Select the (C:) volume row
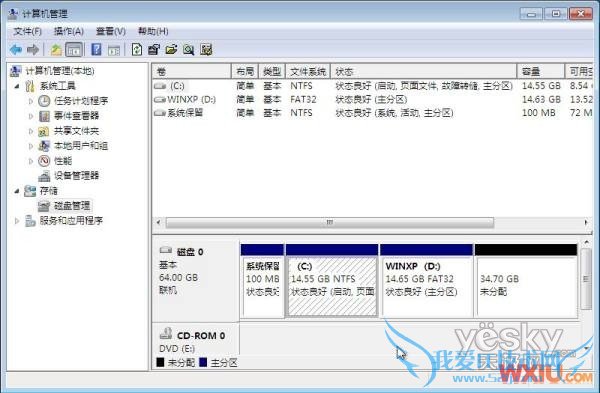 (x=372, y=86)
